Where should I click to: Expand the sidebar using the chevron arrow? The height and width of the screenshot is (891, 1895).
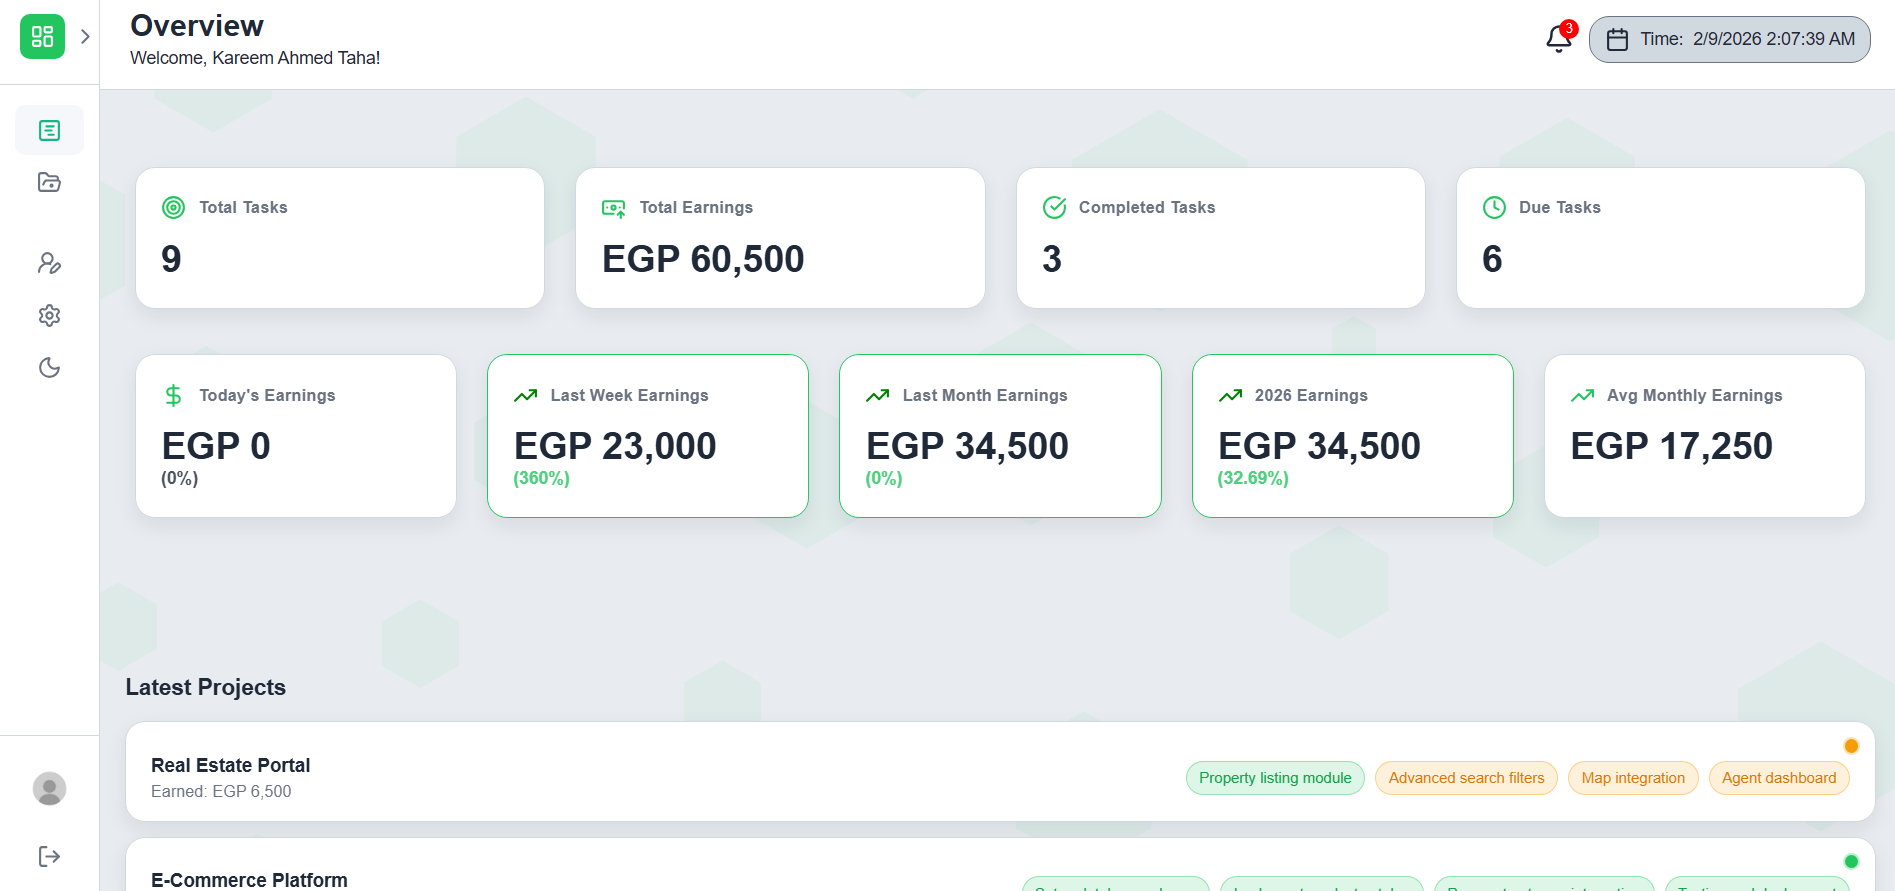tap(84, 34)
